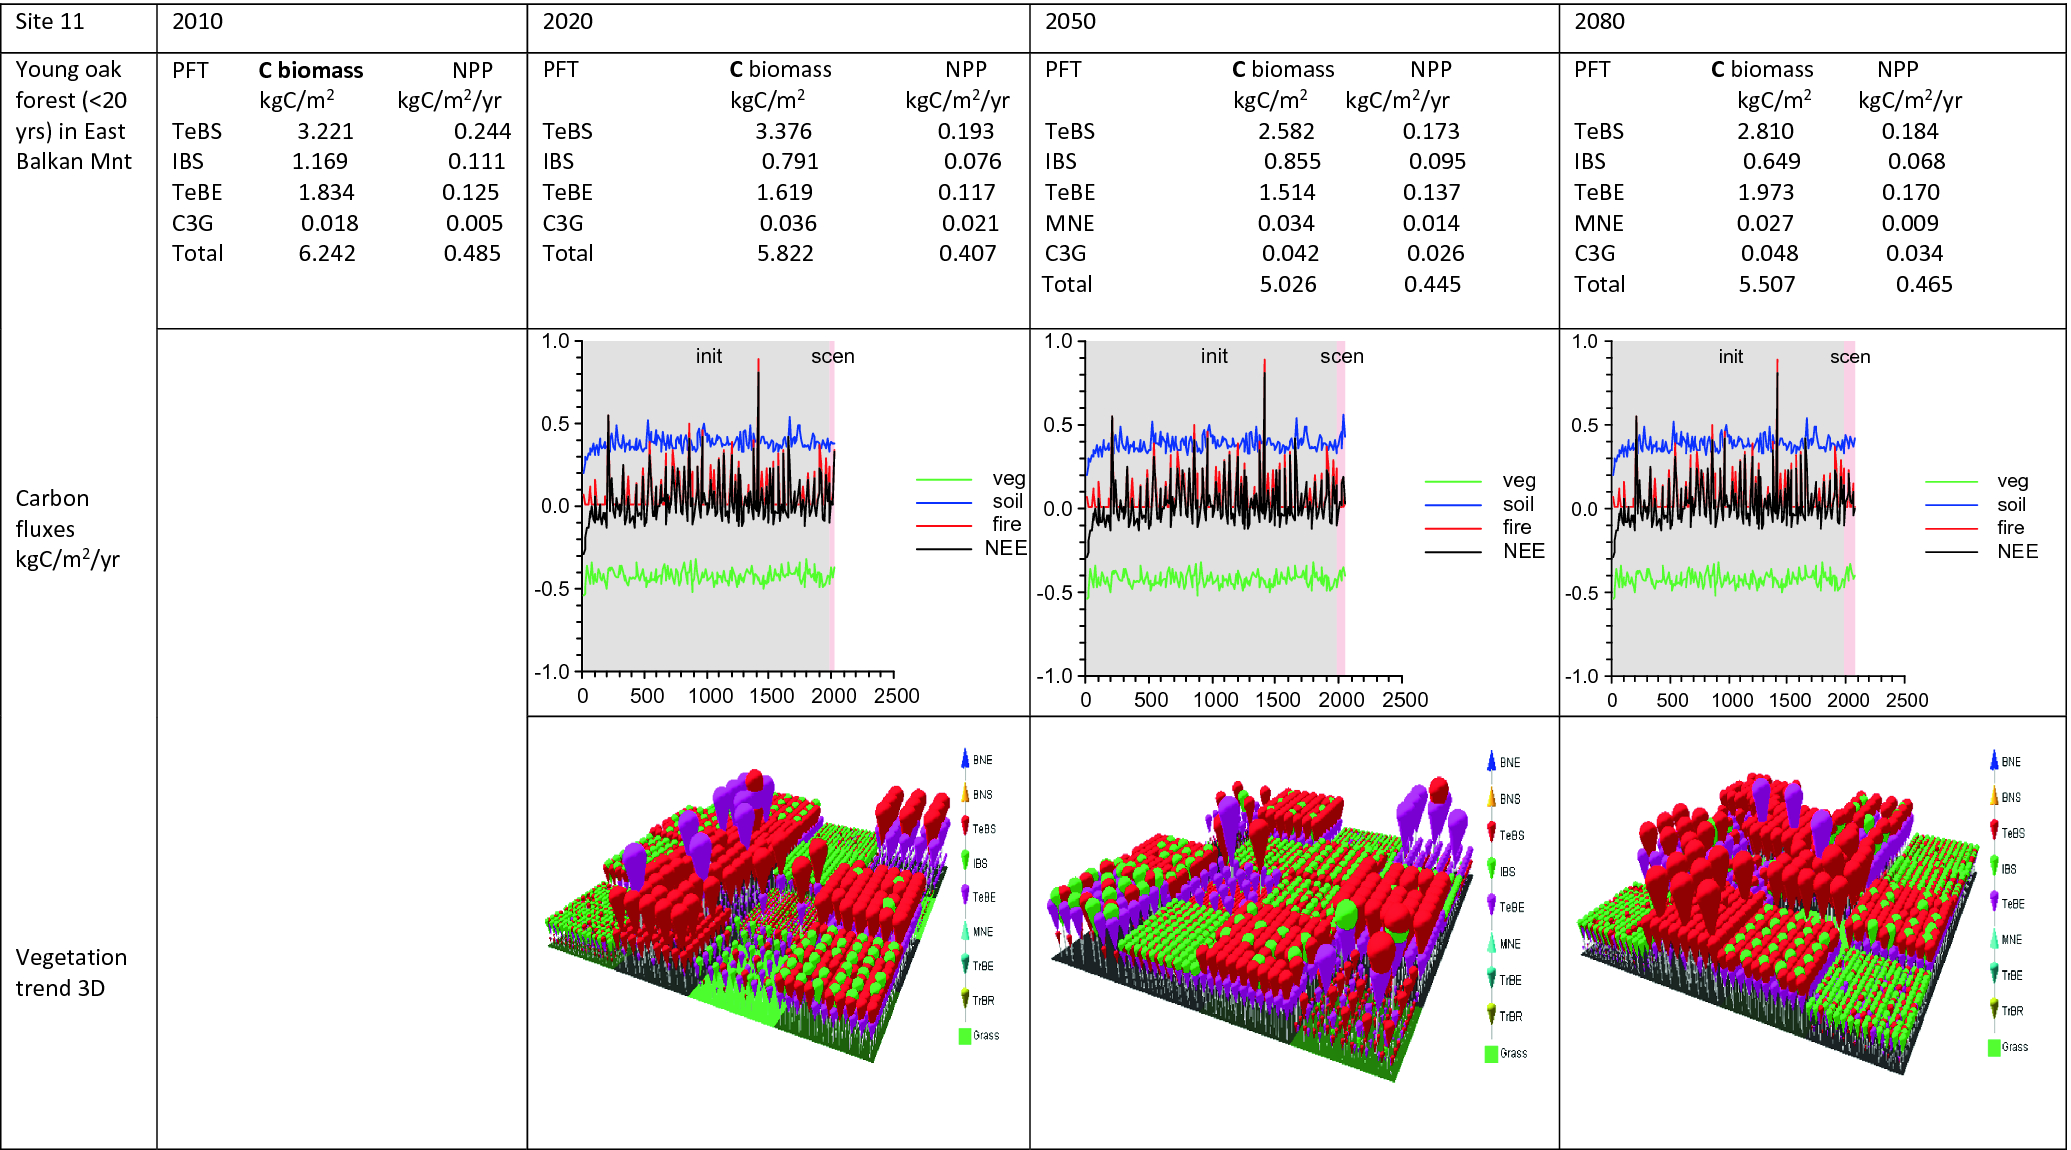Click the 2080 TeBE biomass 1.973
Viewport: 2071px width, 1150px height.
[x=1766, y=192]
